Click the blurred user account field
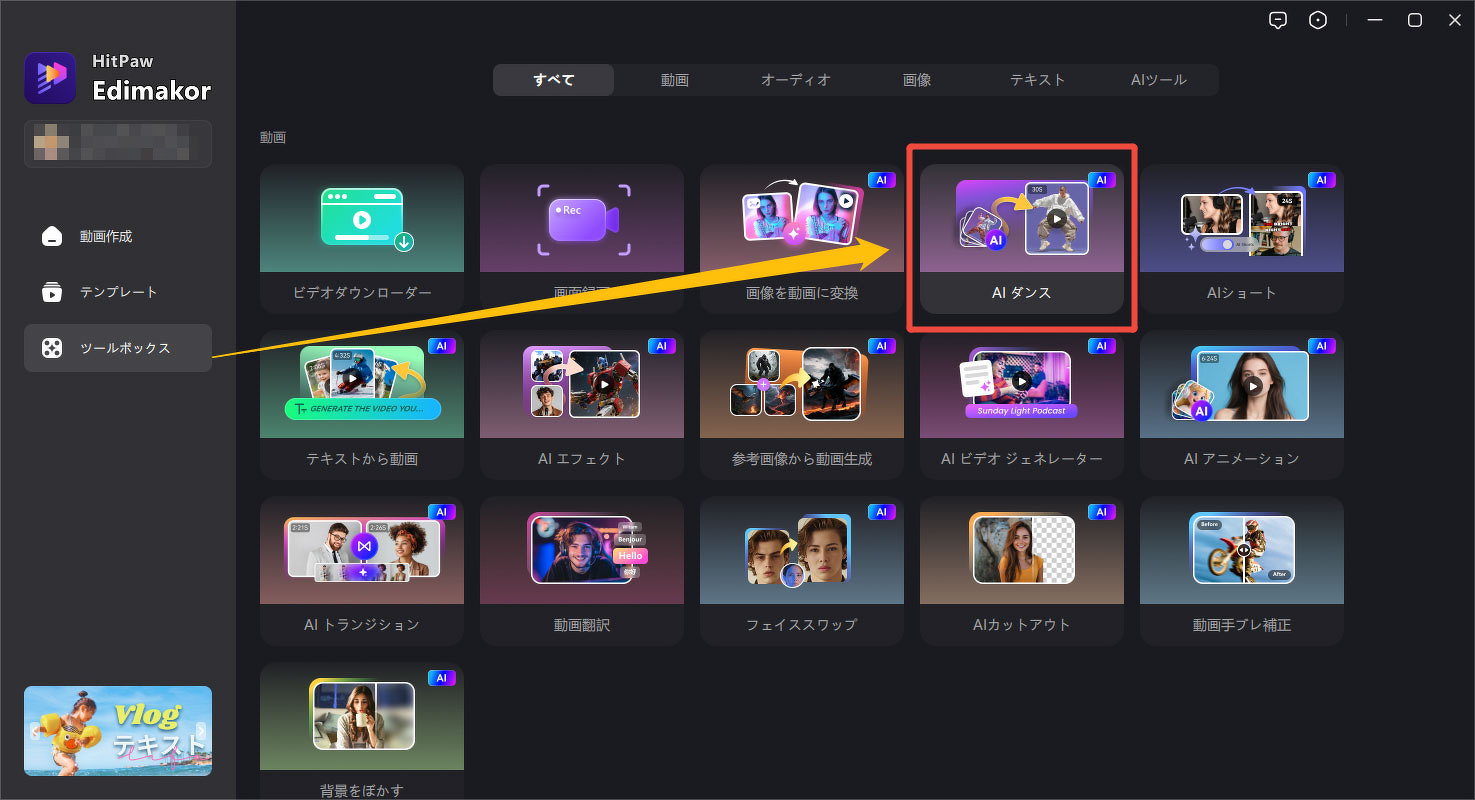 pos(118,144)
